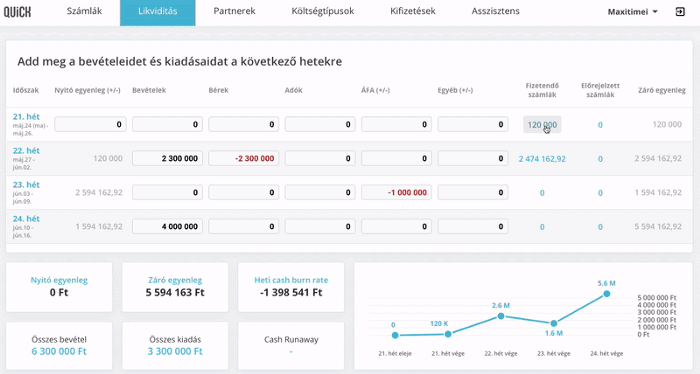Click the Összes bevétel 6 300 000 Ft card
The height and width of the screenshot is (374, 700).
(59, 346)
